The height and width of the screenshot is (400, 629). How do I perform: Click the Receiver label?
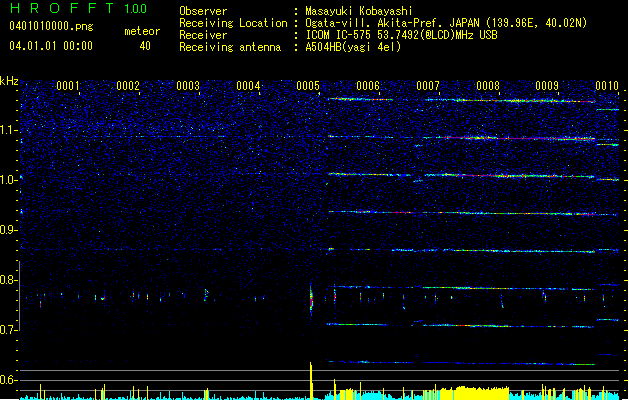tap(203, 35)
